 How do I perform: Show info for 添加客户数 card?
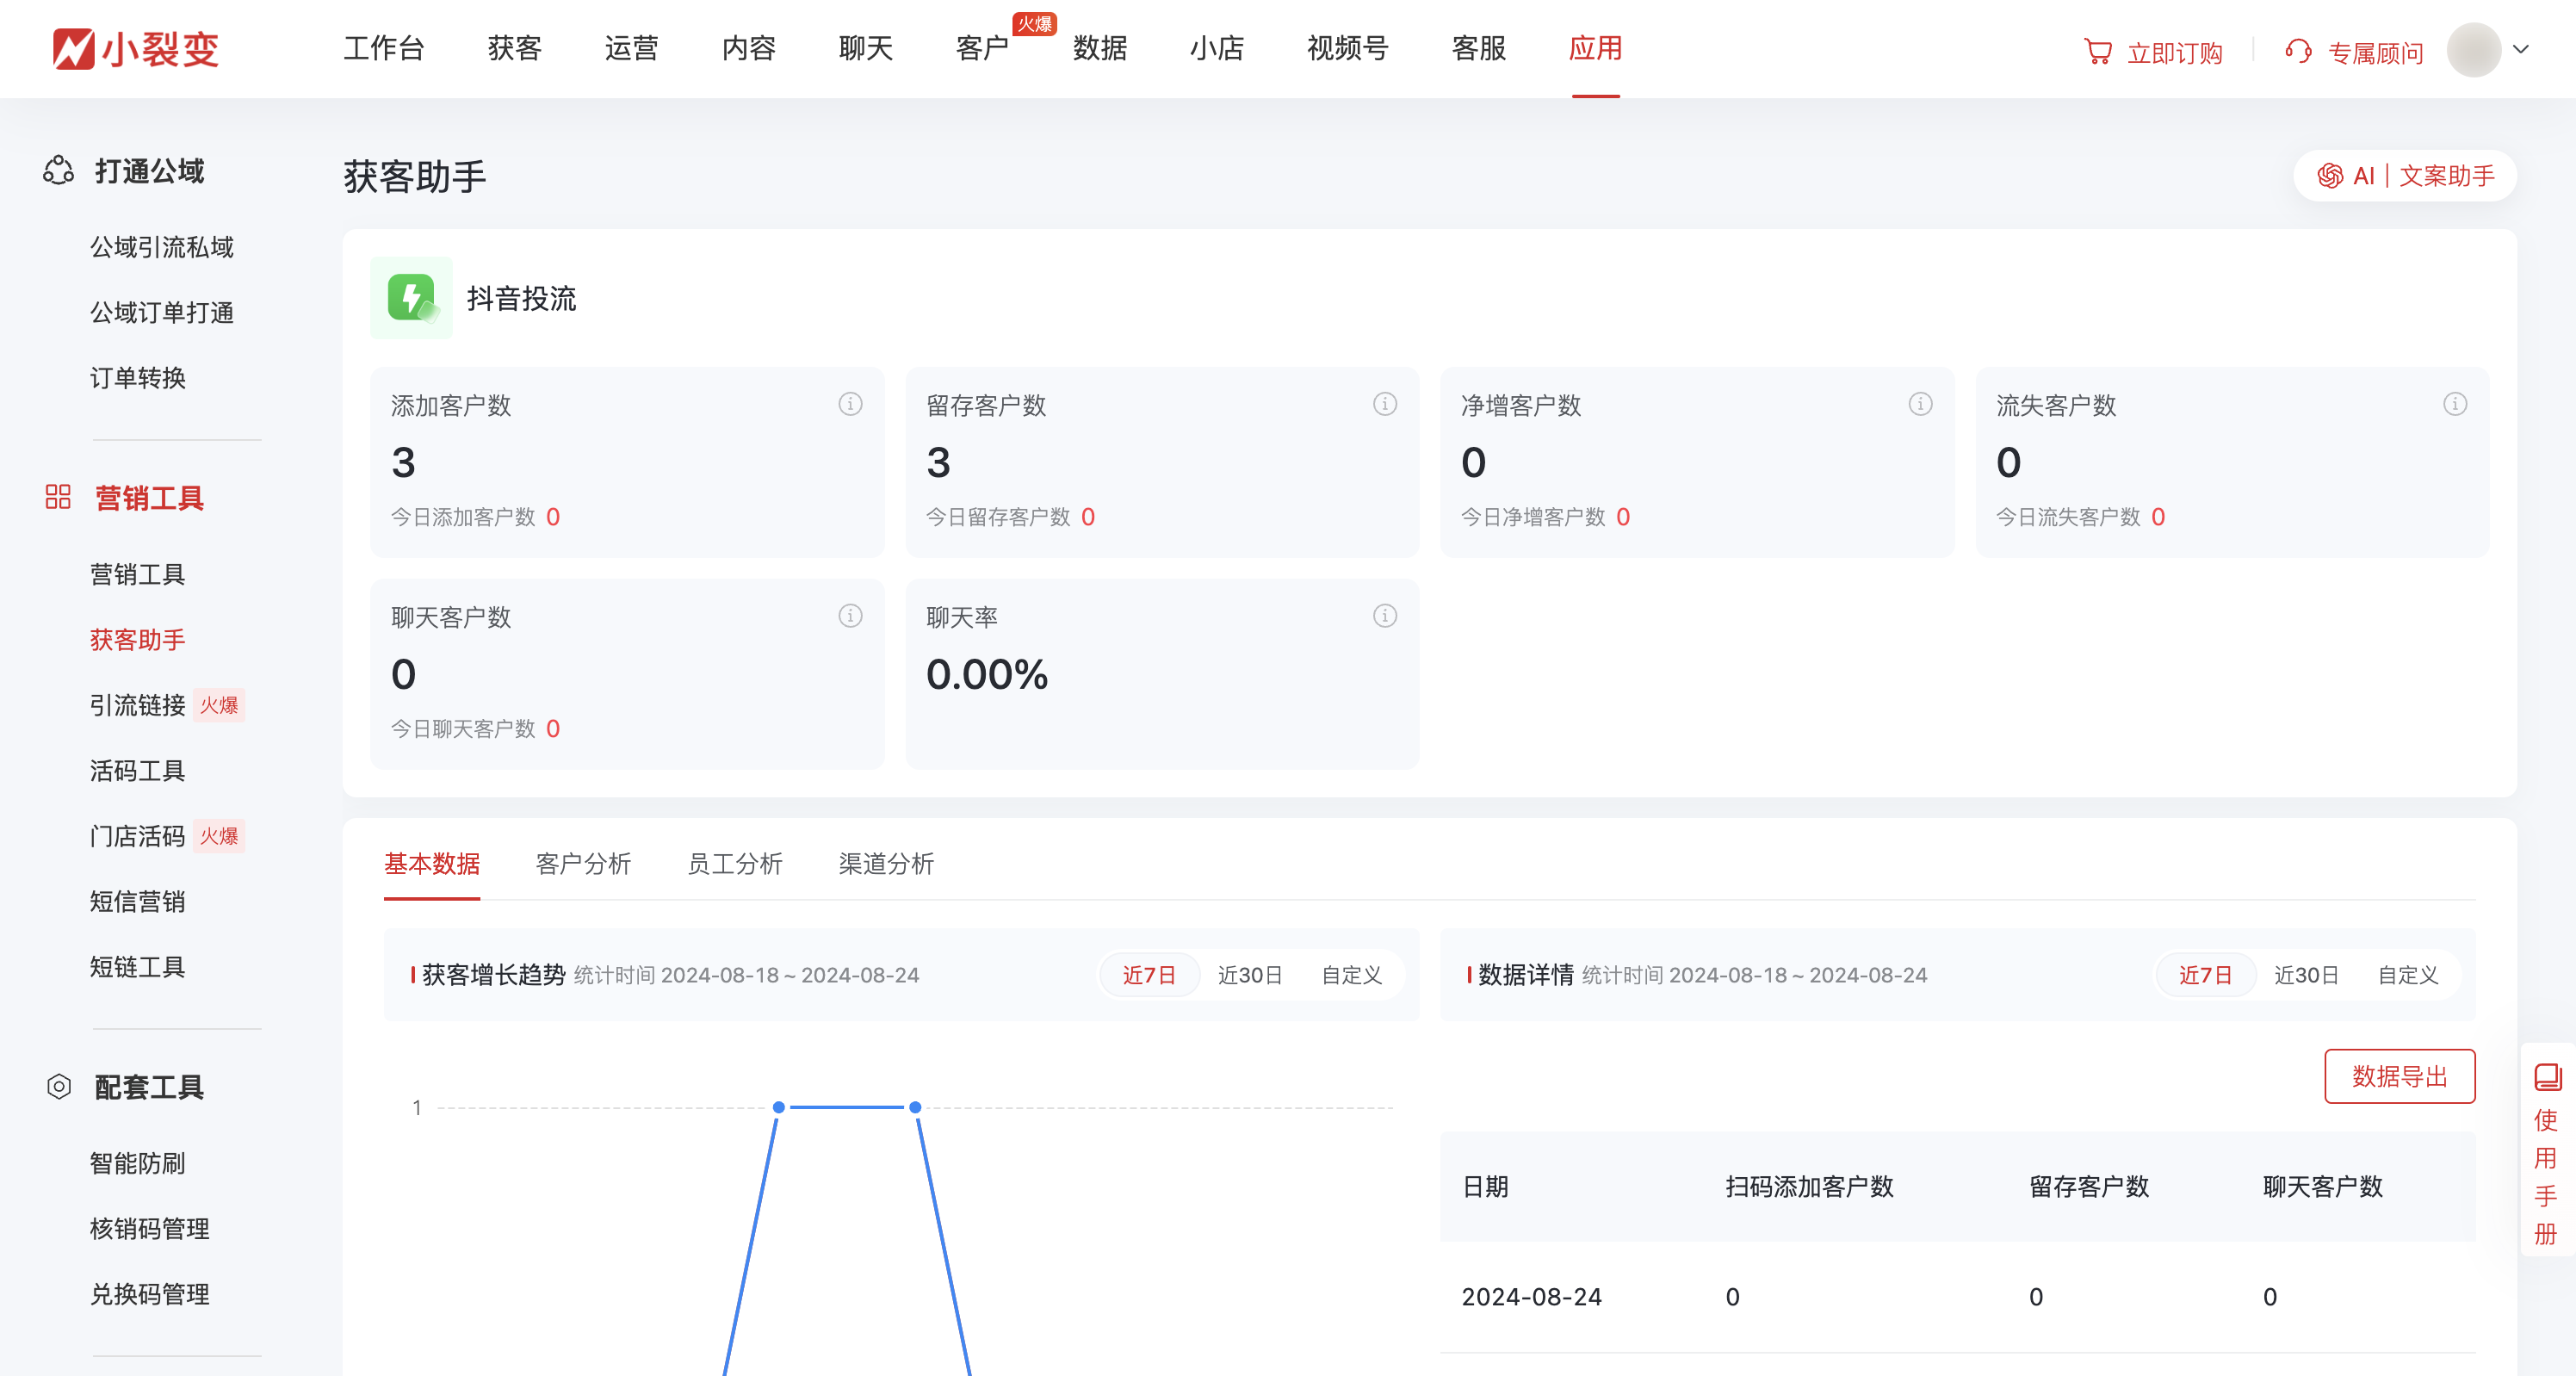click(x=850, y=404)
